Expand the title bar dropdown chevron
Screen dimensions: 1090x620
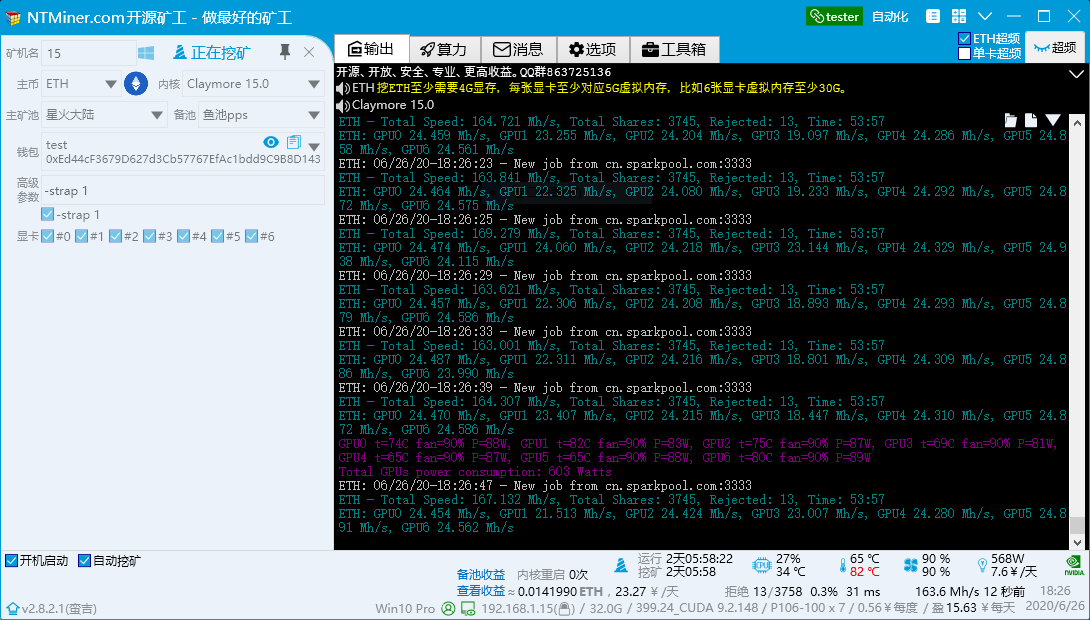985,16
